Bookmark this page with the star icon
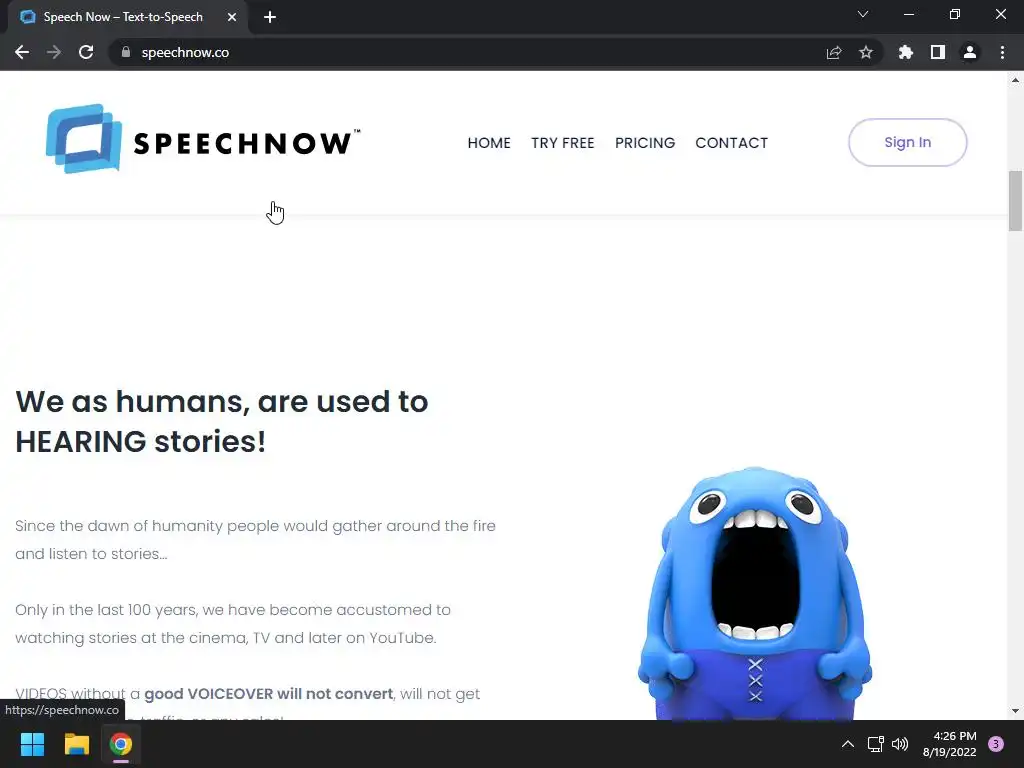1024x768 pixels. pos(866,52)
